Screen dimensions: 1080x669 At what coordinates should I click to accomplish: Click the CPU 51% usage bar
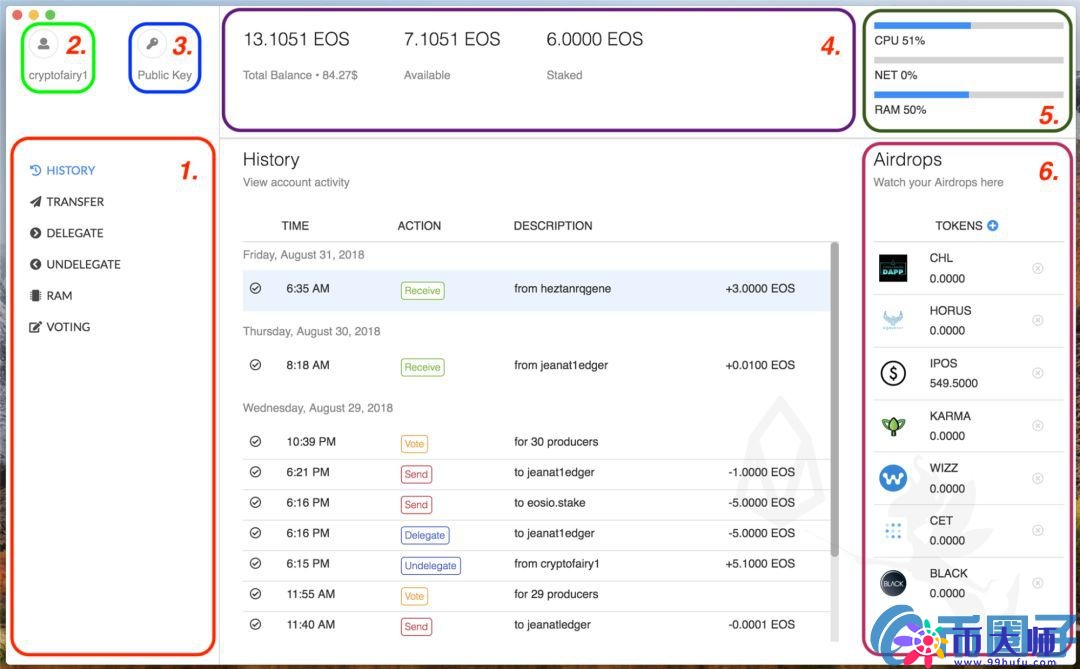coord(967,26)
